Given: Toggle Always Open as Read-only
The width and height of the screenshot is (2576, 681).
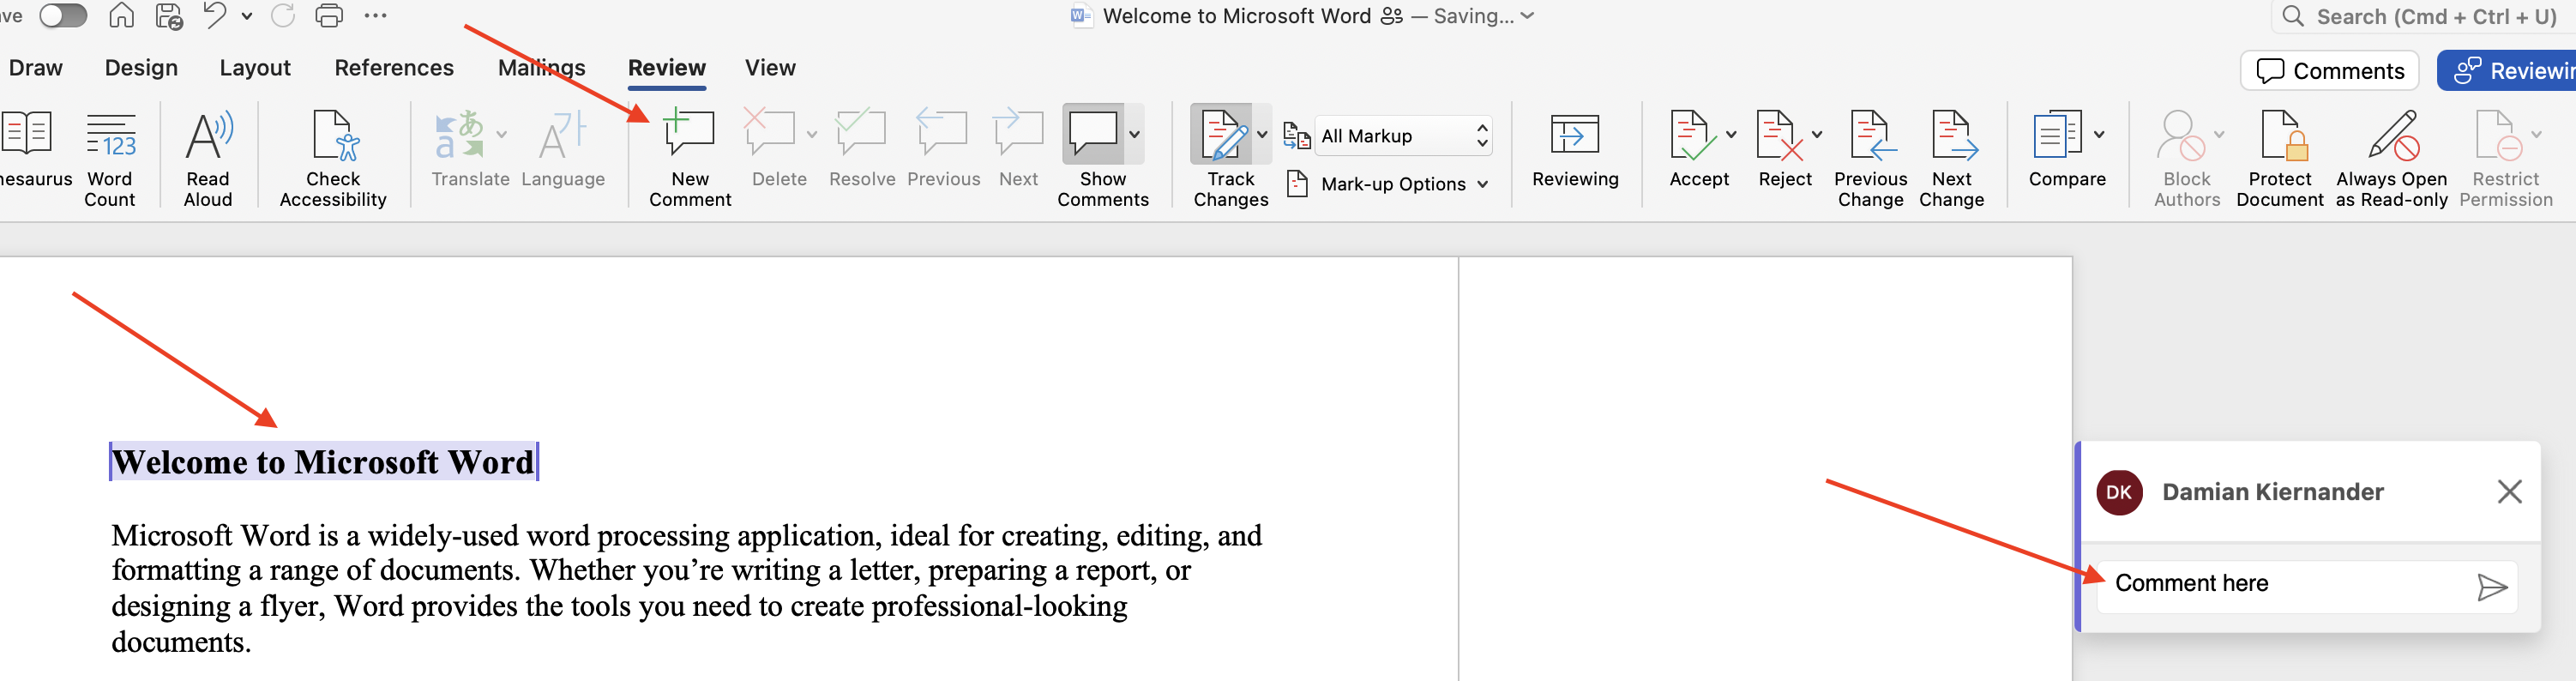Looking at the screenshot, I should [2392, 158].
